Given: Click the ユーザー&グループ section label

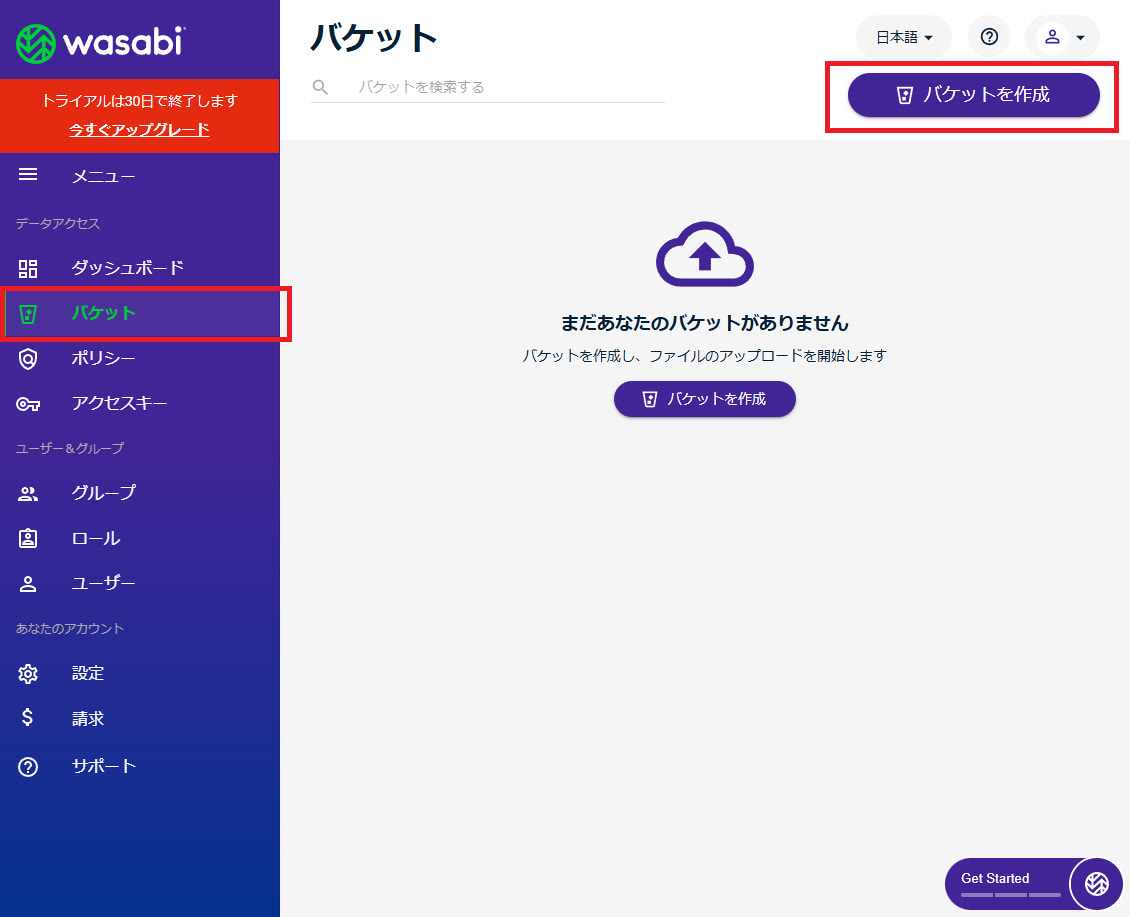Looking at the screenshot, I should (x=70, y=448).
